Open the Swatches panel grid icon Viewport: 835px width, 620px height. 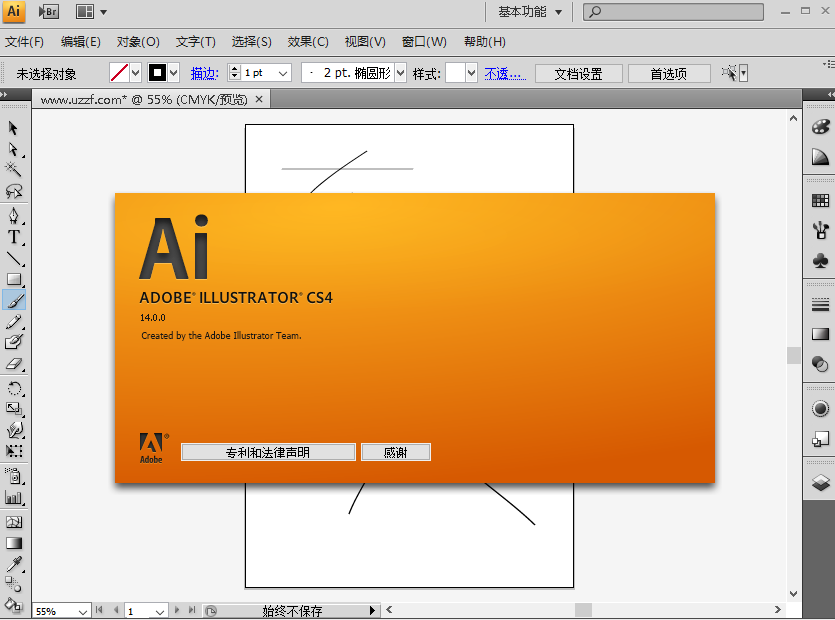pyautogui.click(x=820, y=201)
